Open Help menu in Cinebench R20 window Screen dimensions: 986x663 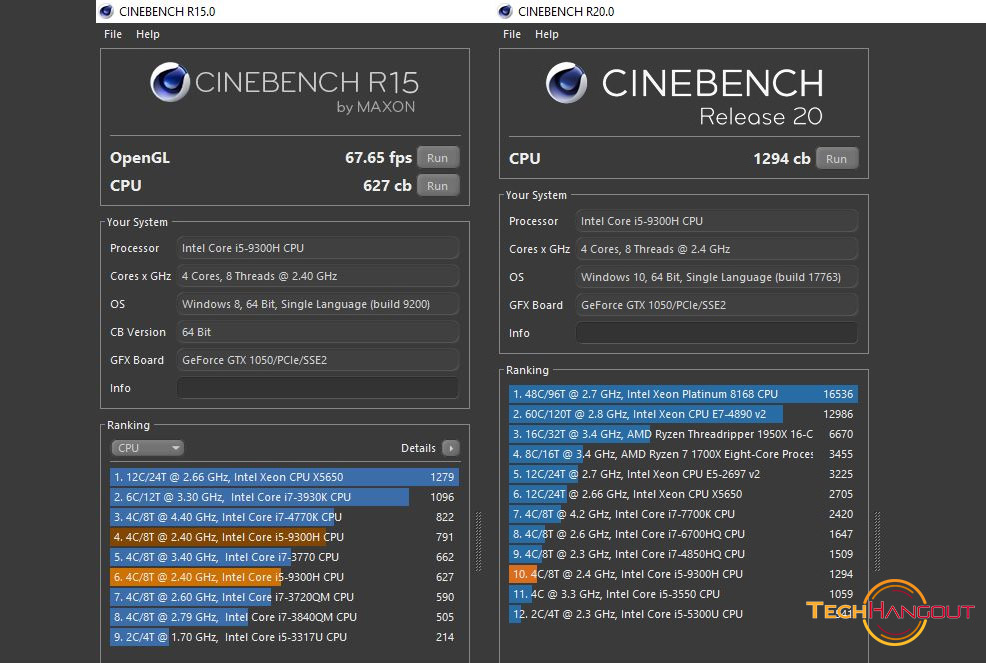pyautogui.click(x=546, y=34)
